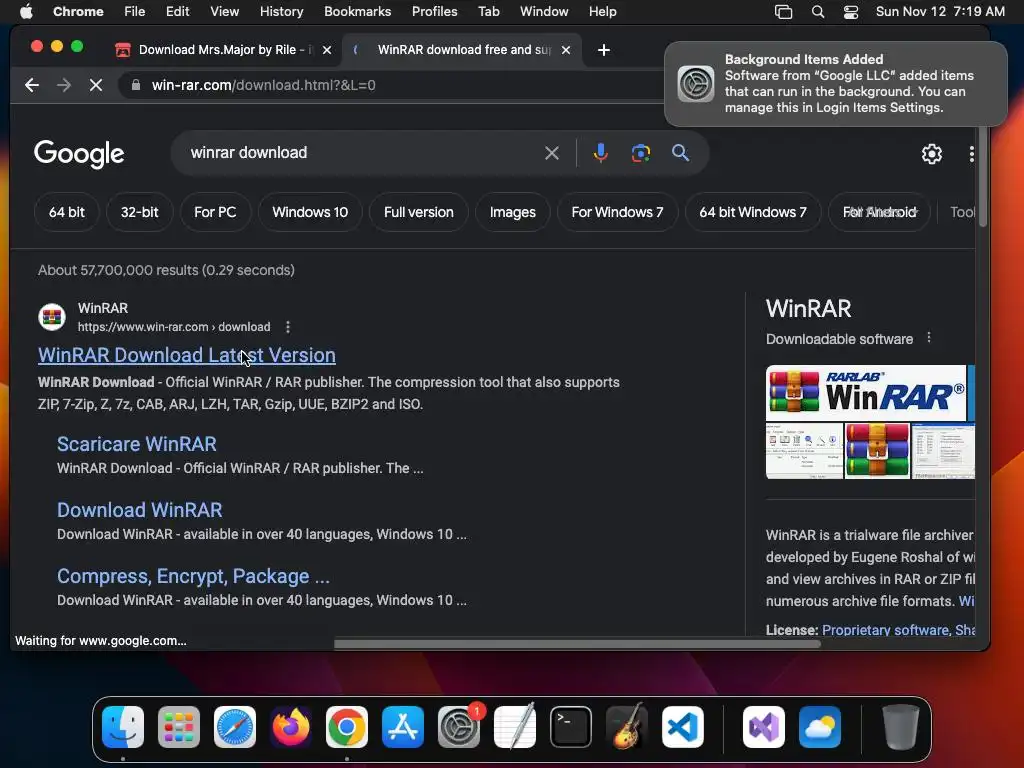Click the padlock site info icon
This screenshot has width=1024, height=768.
point(135,85)
